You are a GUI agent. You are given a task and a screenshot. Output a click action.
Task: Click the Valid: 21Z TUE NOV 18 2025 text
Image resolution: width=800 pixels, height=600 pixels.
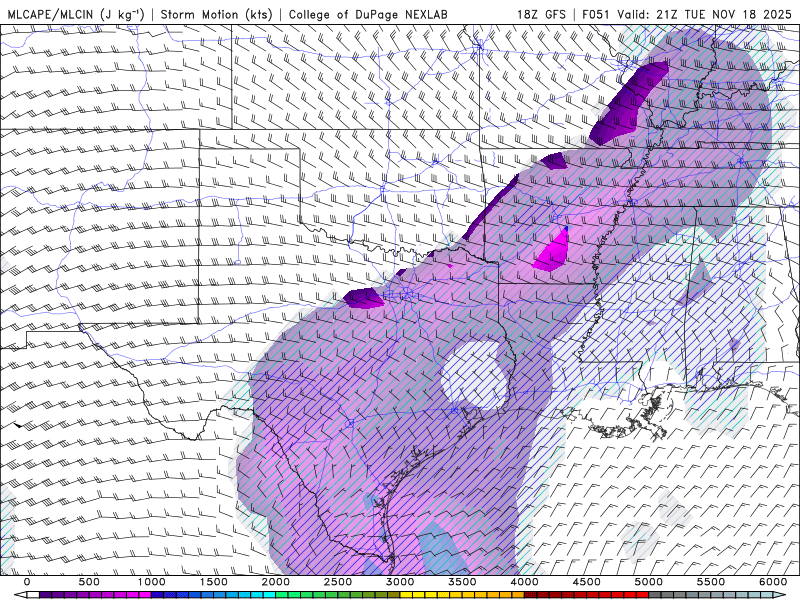[704, 14]
